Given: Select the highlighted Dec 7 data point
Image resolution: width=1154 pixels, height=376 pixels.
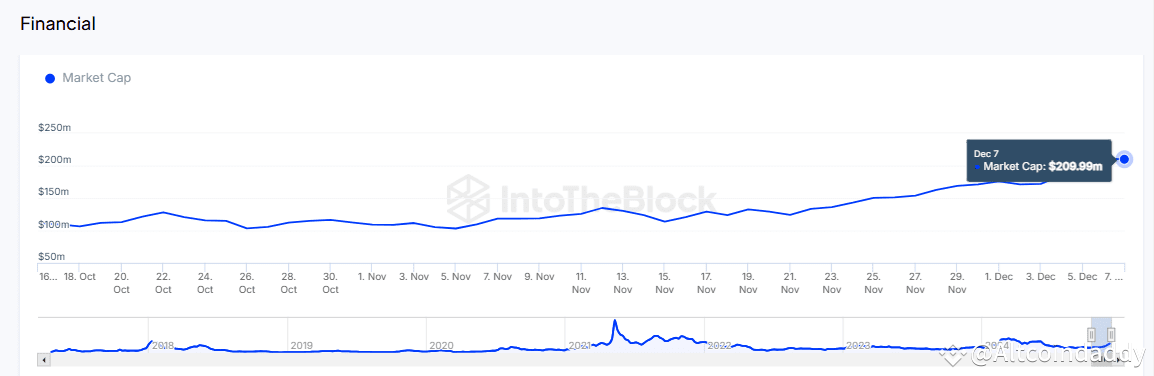Looking at the screenshot, I should tap(1124, 159).
